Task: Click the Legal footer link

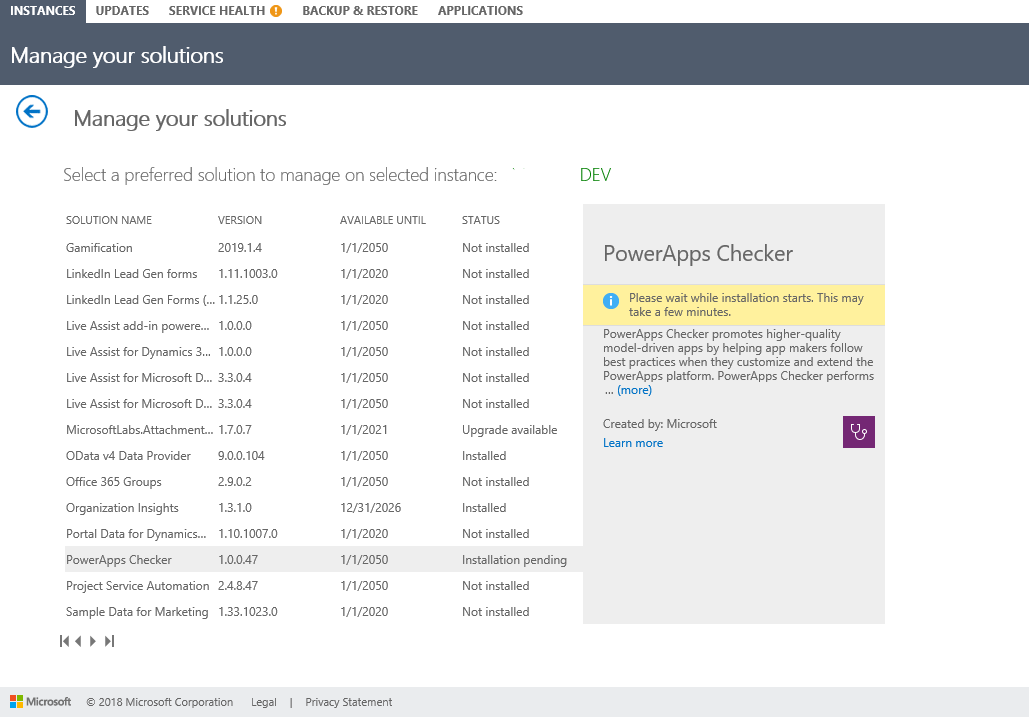Action: (x=263, y=701)
